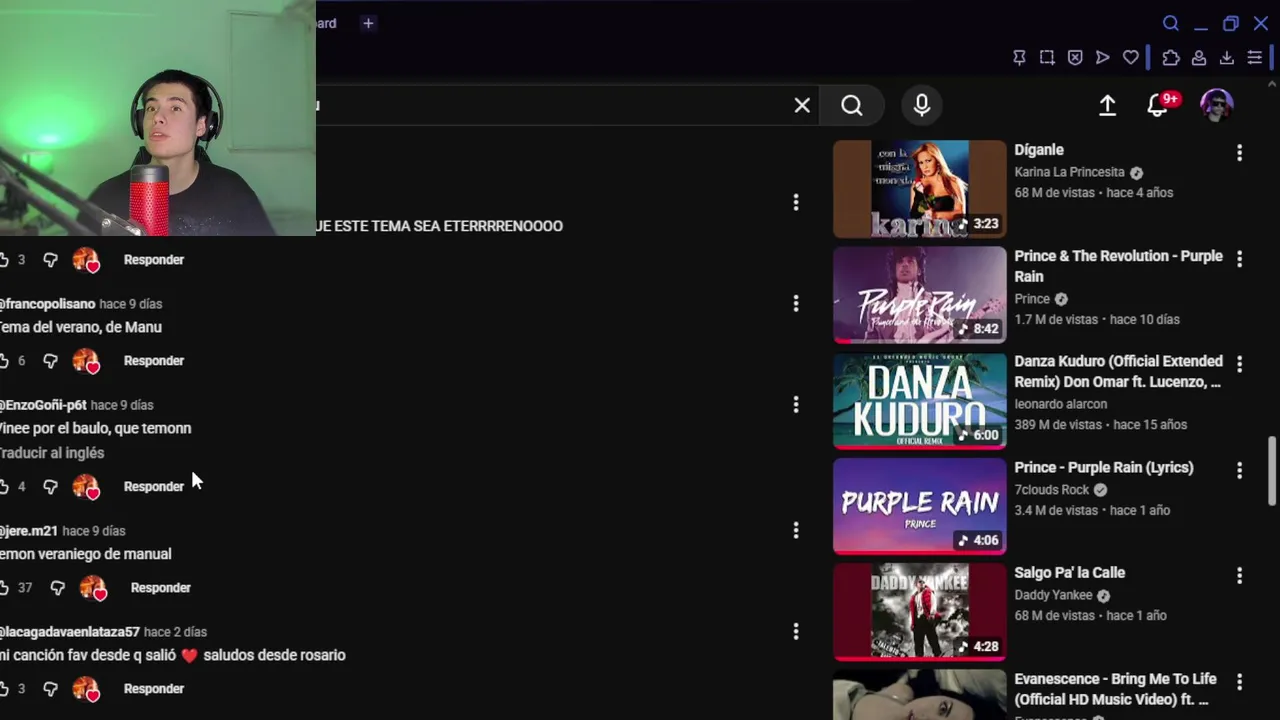Open options for Danza Kuduro video

click(x=1239, y=364)
